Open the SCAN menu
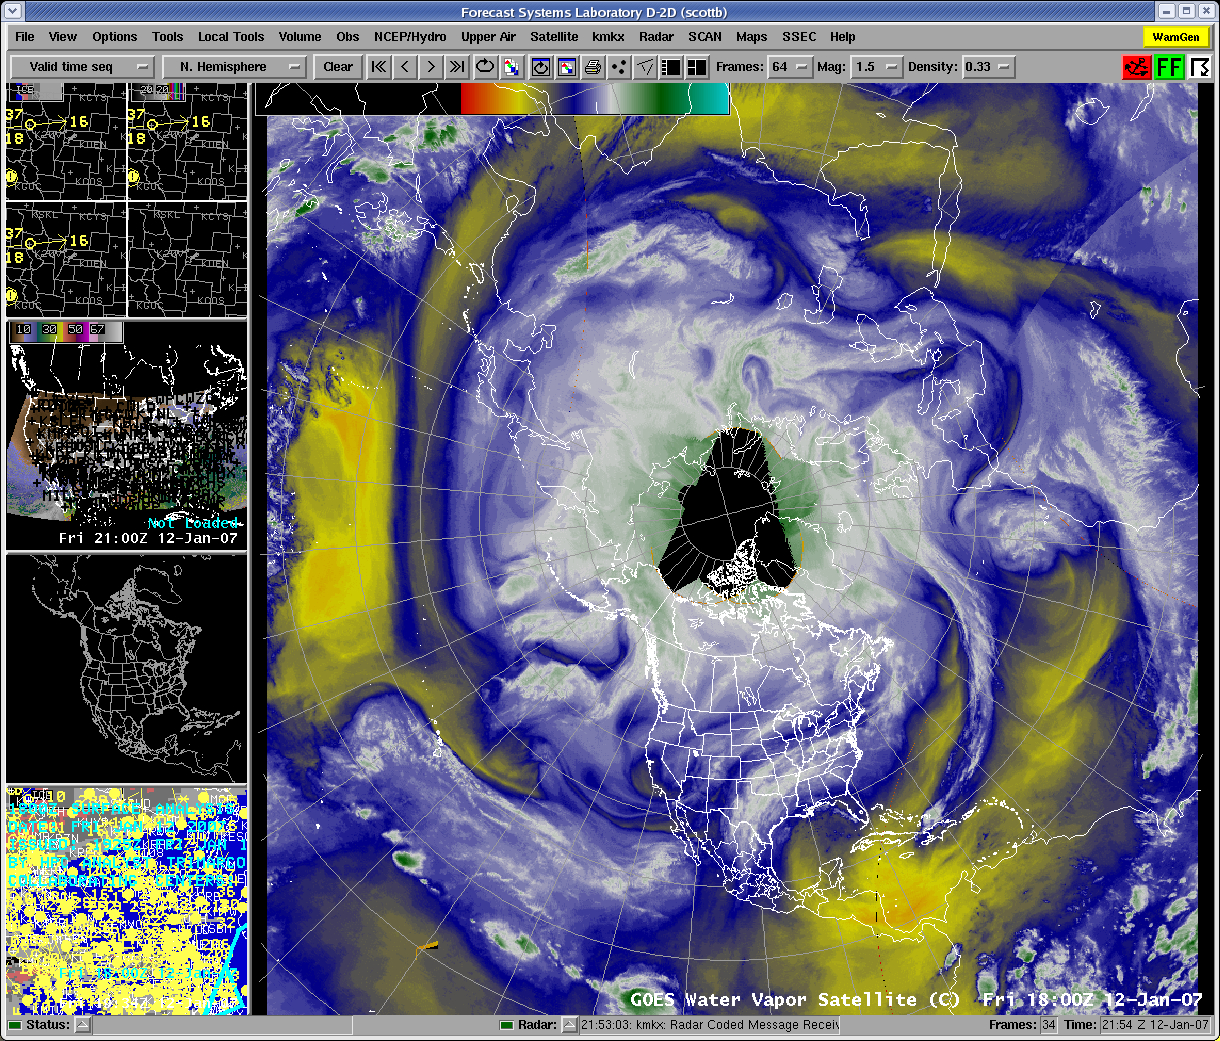 click(x=705, y=37)
